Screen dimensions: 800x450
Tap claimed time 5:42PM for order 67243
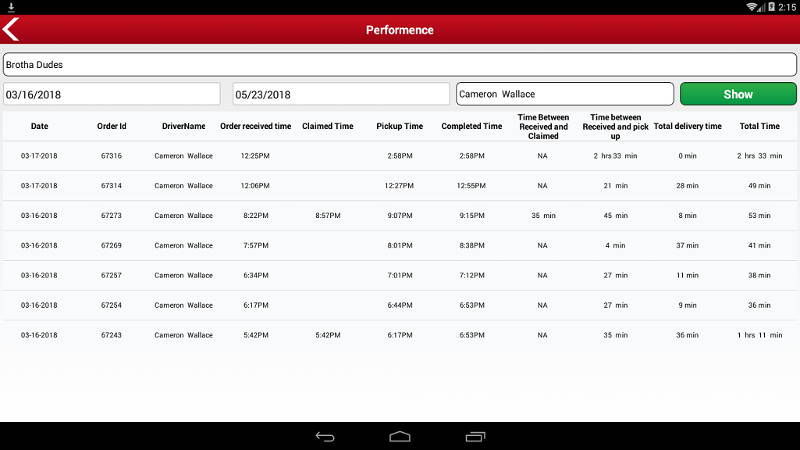[328, 335]
